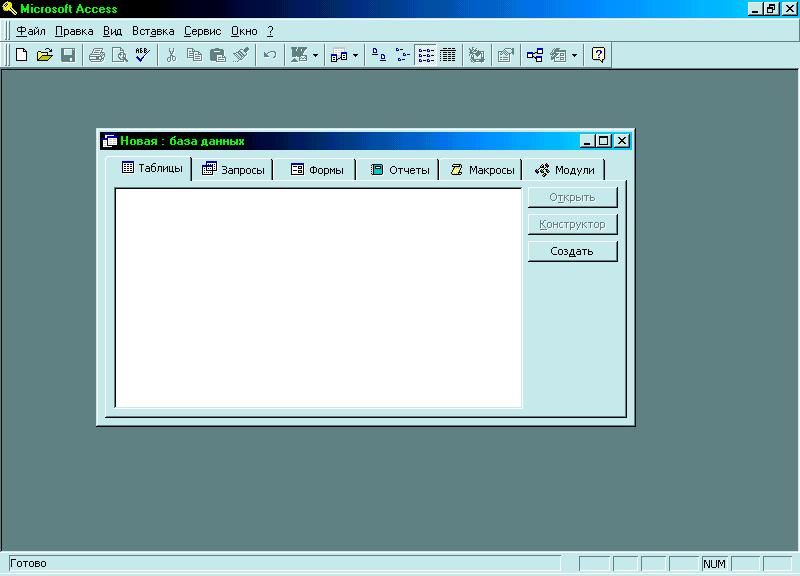Click the Paste clipboard icon
The width and height of the screenshot is (800, 576).
[218, 55]
